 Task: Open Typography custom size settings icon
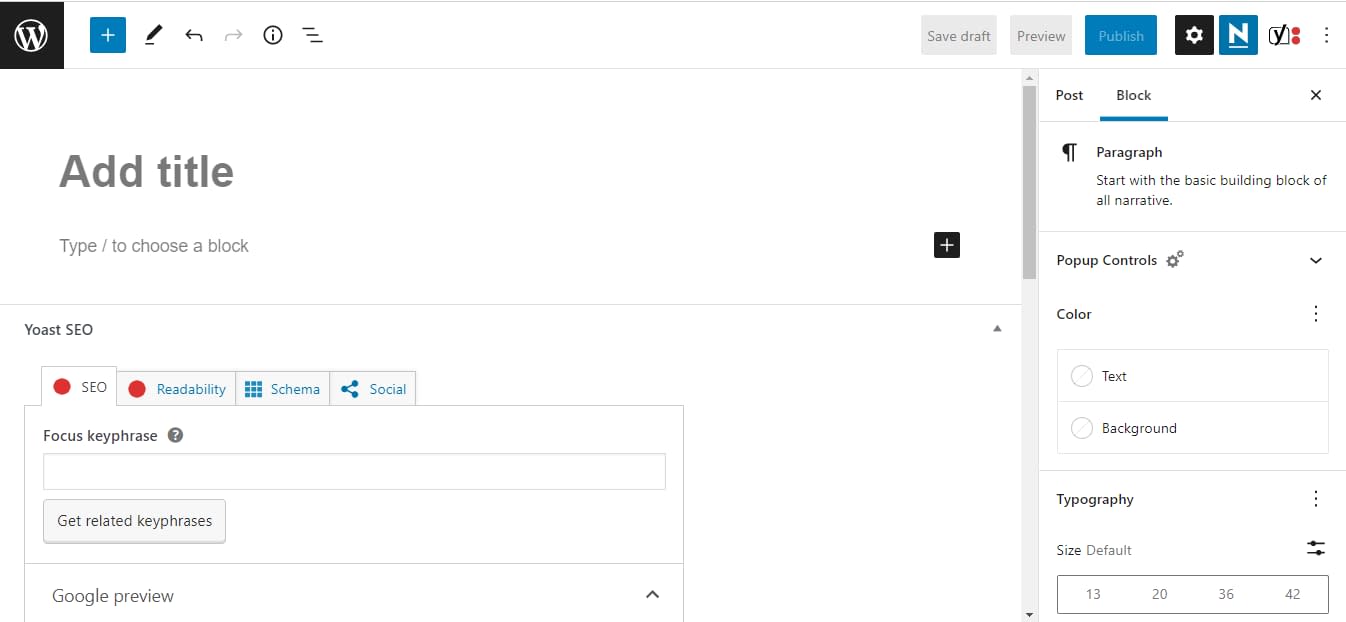[x=1315, y=548]
